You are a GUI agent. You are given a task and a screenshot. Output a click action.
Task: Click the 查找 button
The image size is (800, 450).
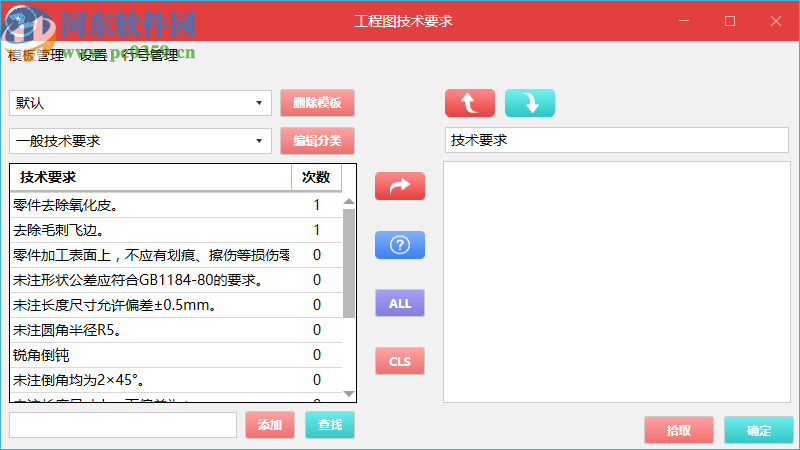[x=330, y=424]
